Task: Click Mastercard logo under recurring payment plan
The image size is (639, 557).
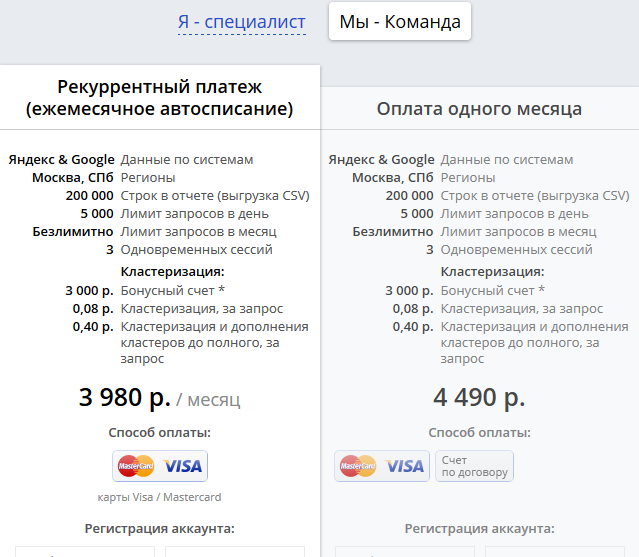Action: point(136,466)
